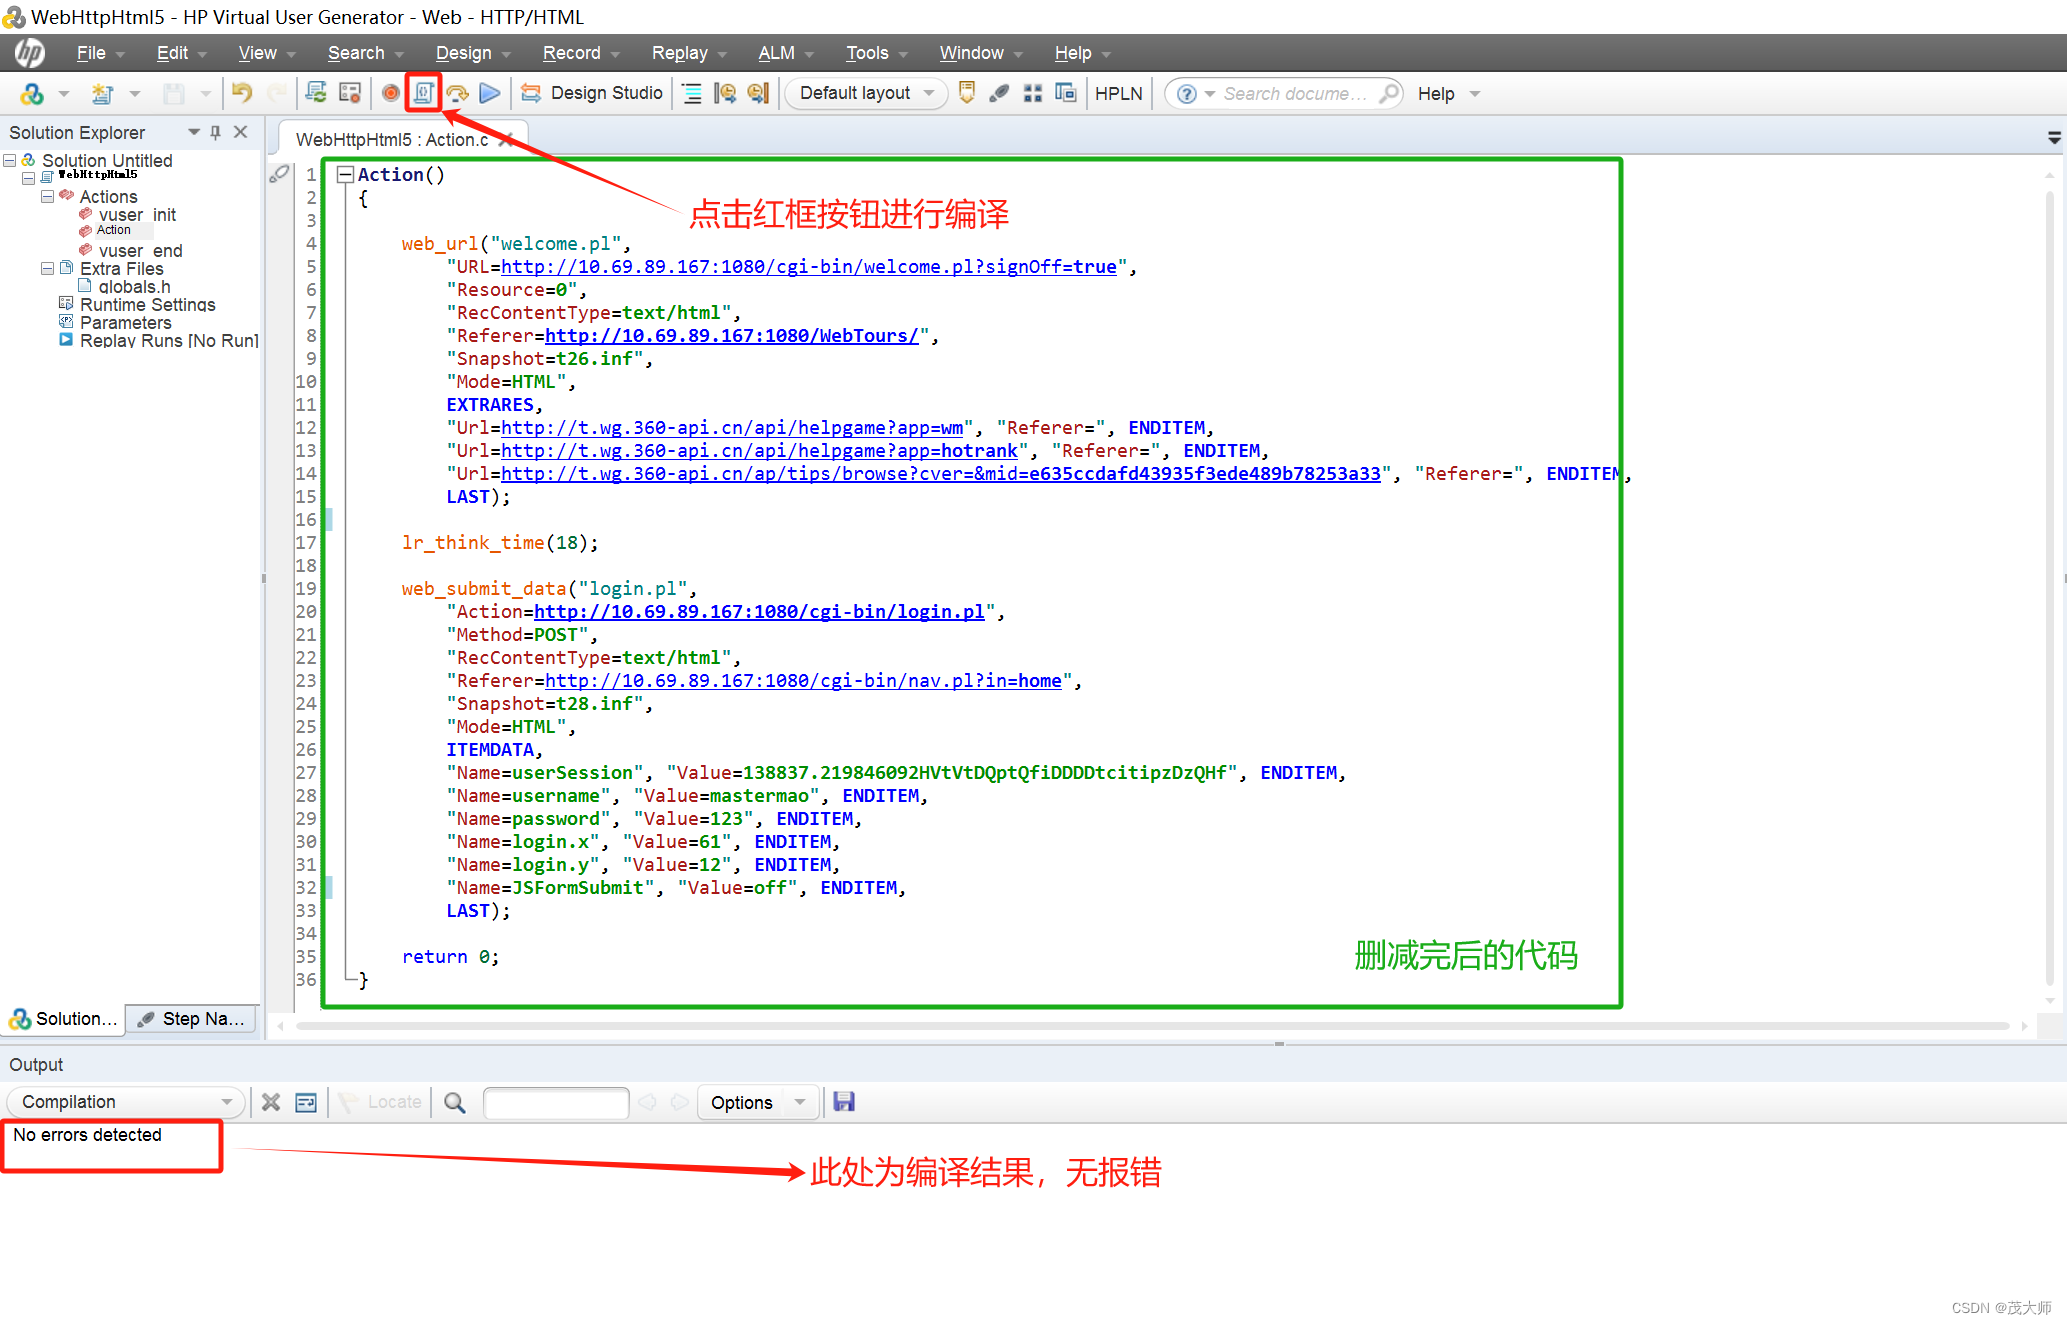Click the HPLN button

click(x=1118, y=93)
